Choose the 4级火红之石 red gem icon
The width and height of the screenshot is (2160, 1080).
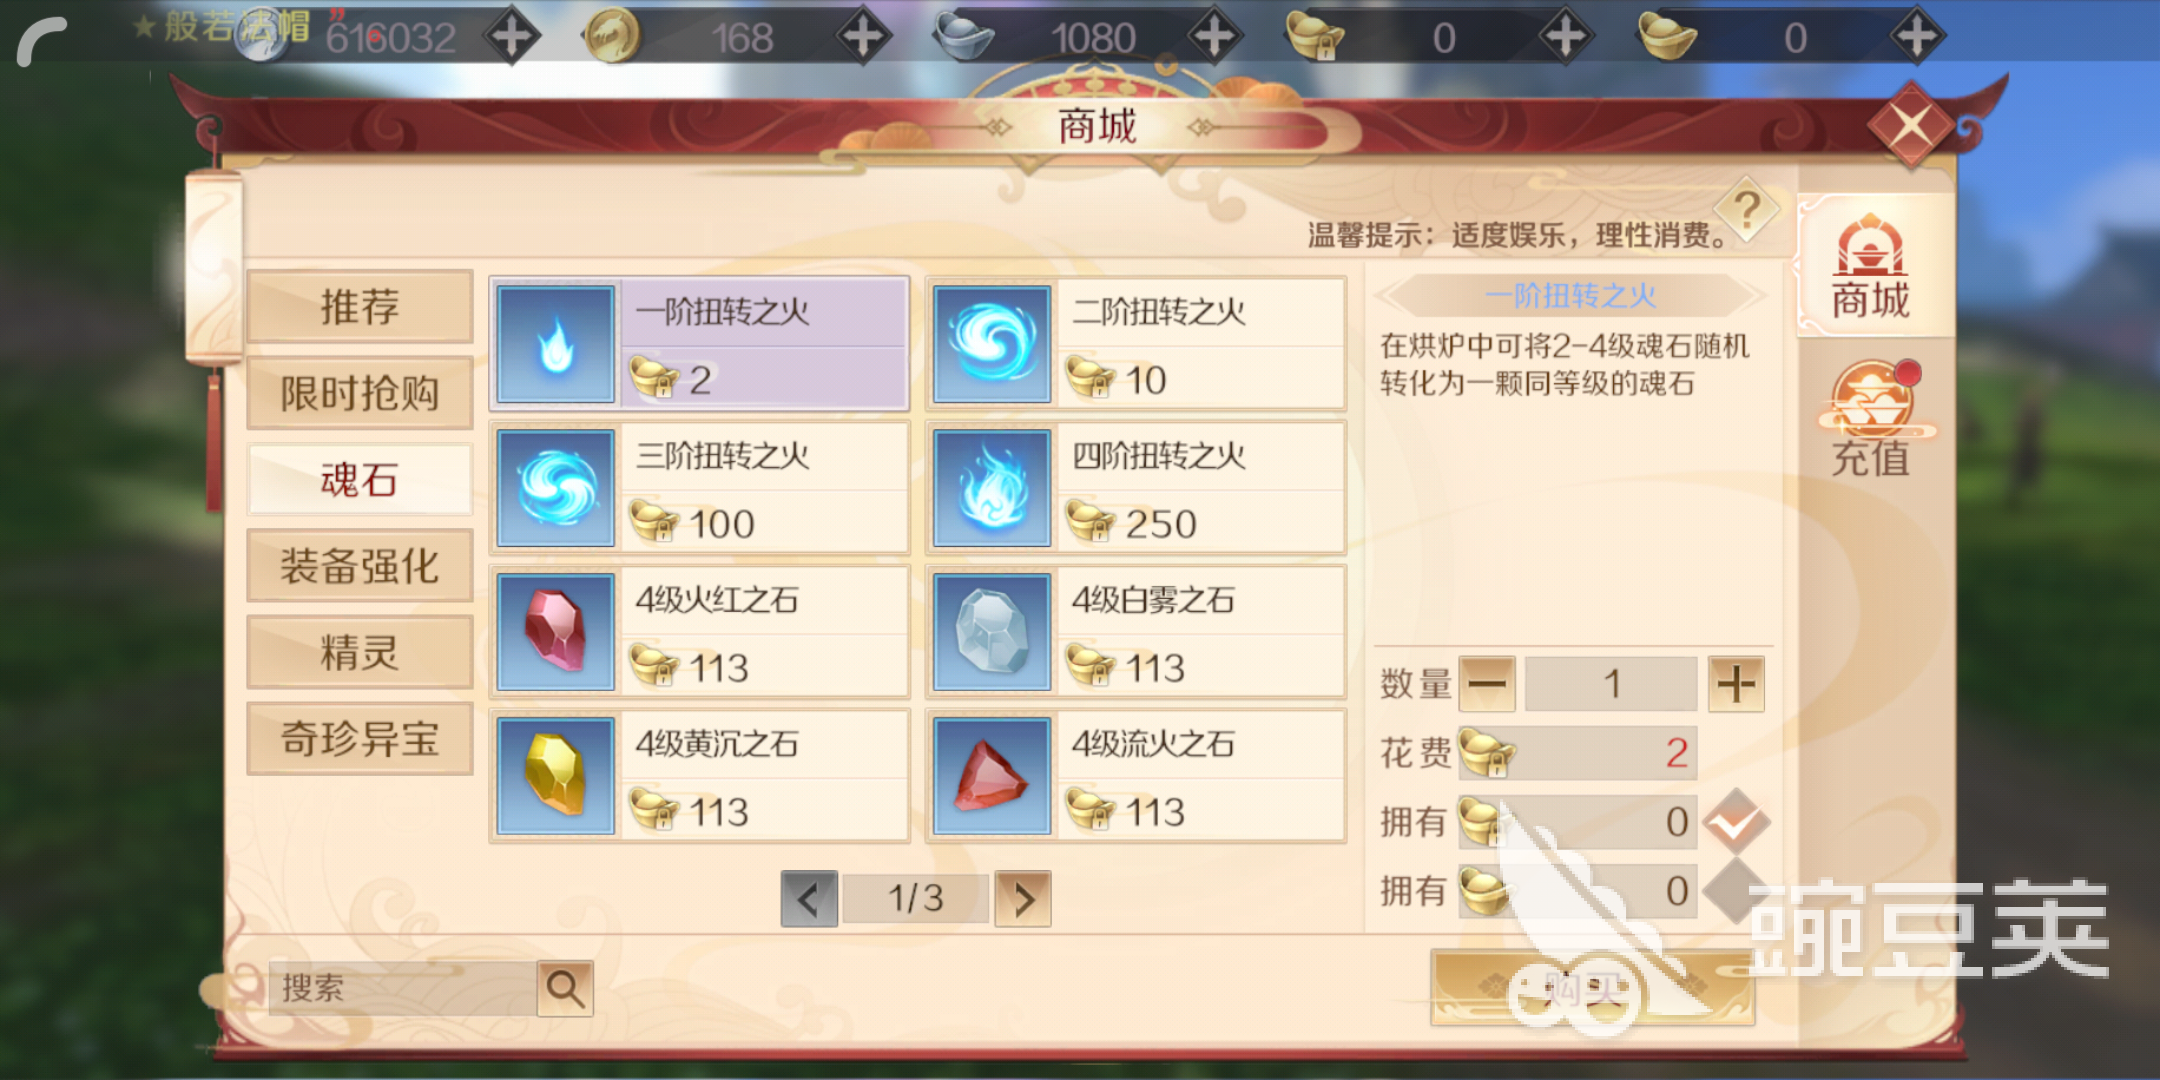[x=556, y=632]
